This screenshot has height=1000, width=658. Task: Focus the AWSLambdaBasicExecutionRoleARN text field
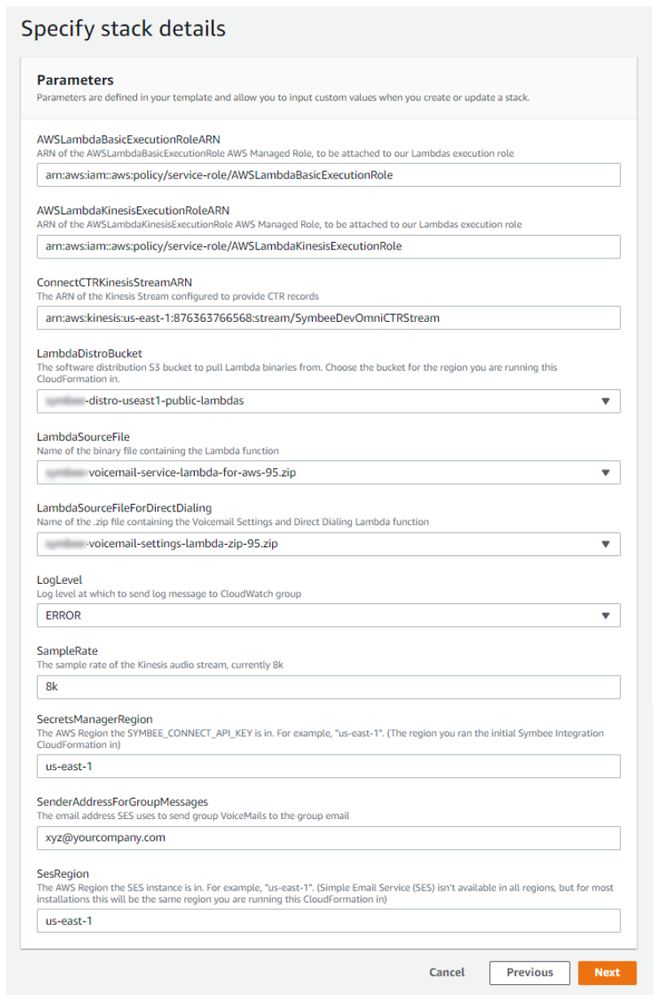tap(328, 175)
